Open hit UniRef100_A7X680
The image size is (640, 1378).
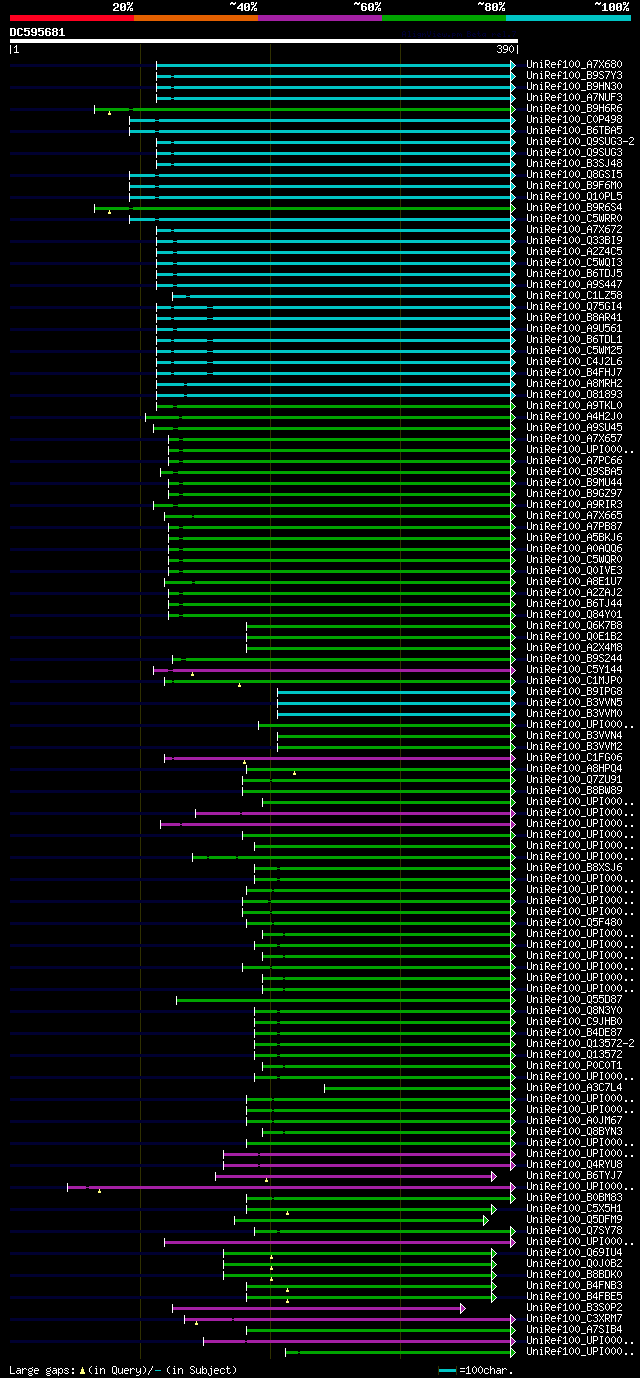coord(574,64)
